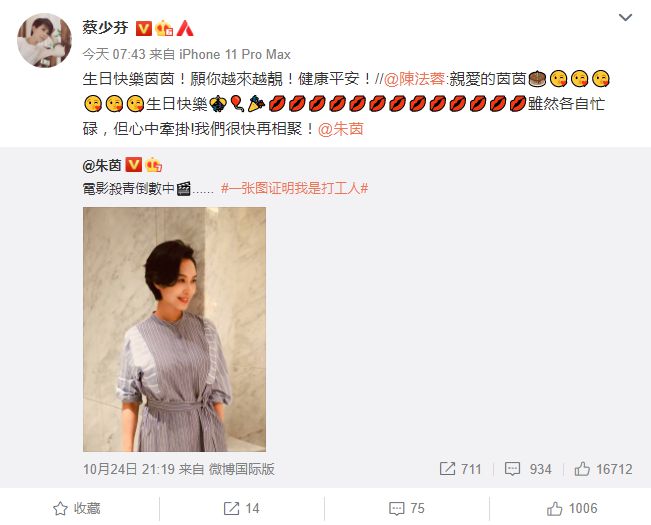Image resolution: width=651 pixels, height=525 pixels.
Task: Enlarge the photo of woman in striped dress
Action: click(174, 330)
